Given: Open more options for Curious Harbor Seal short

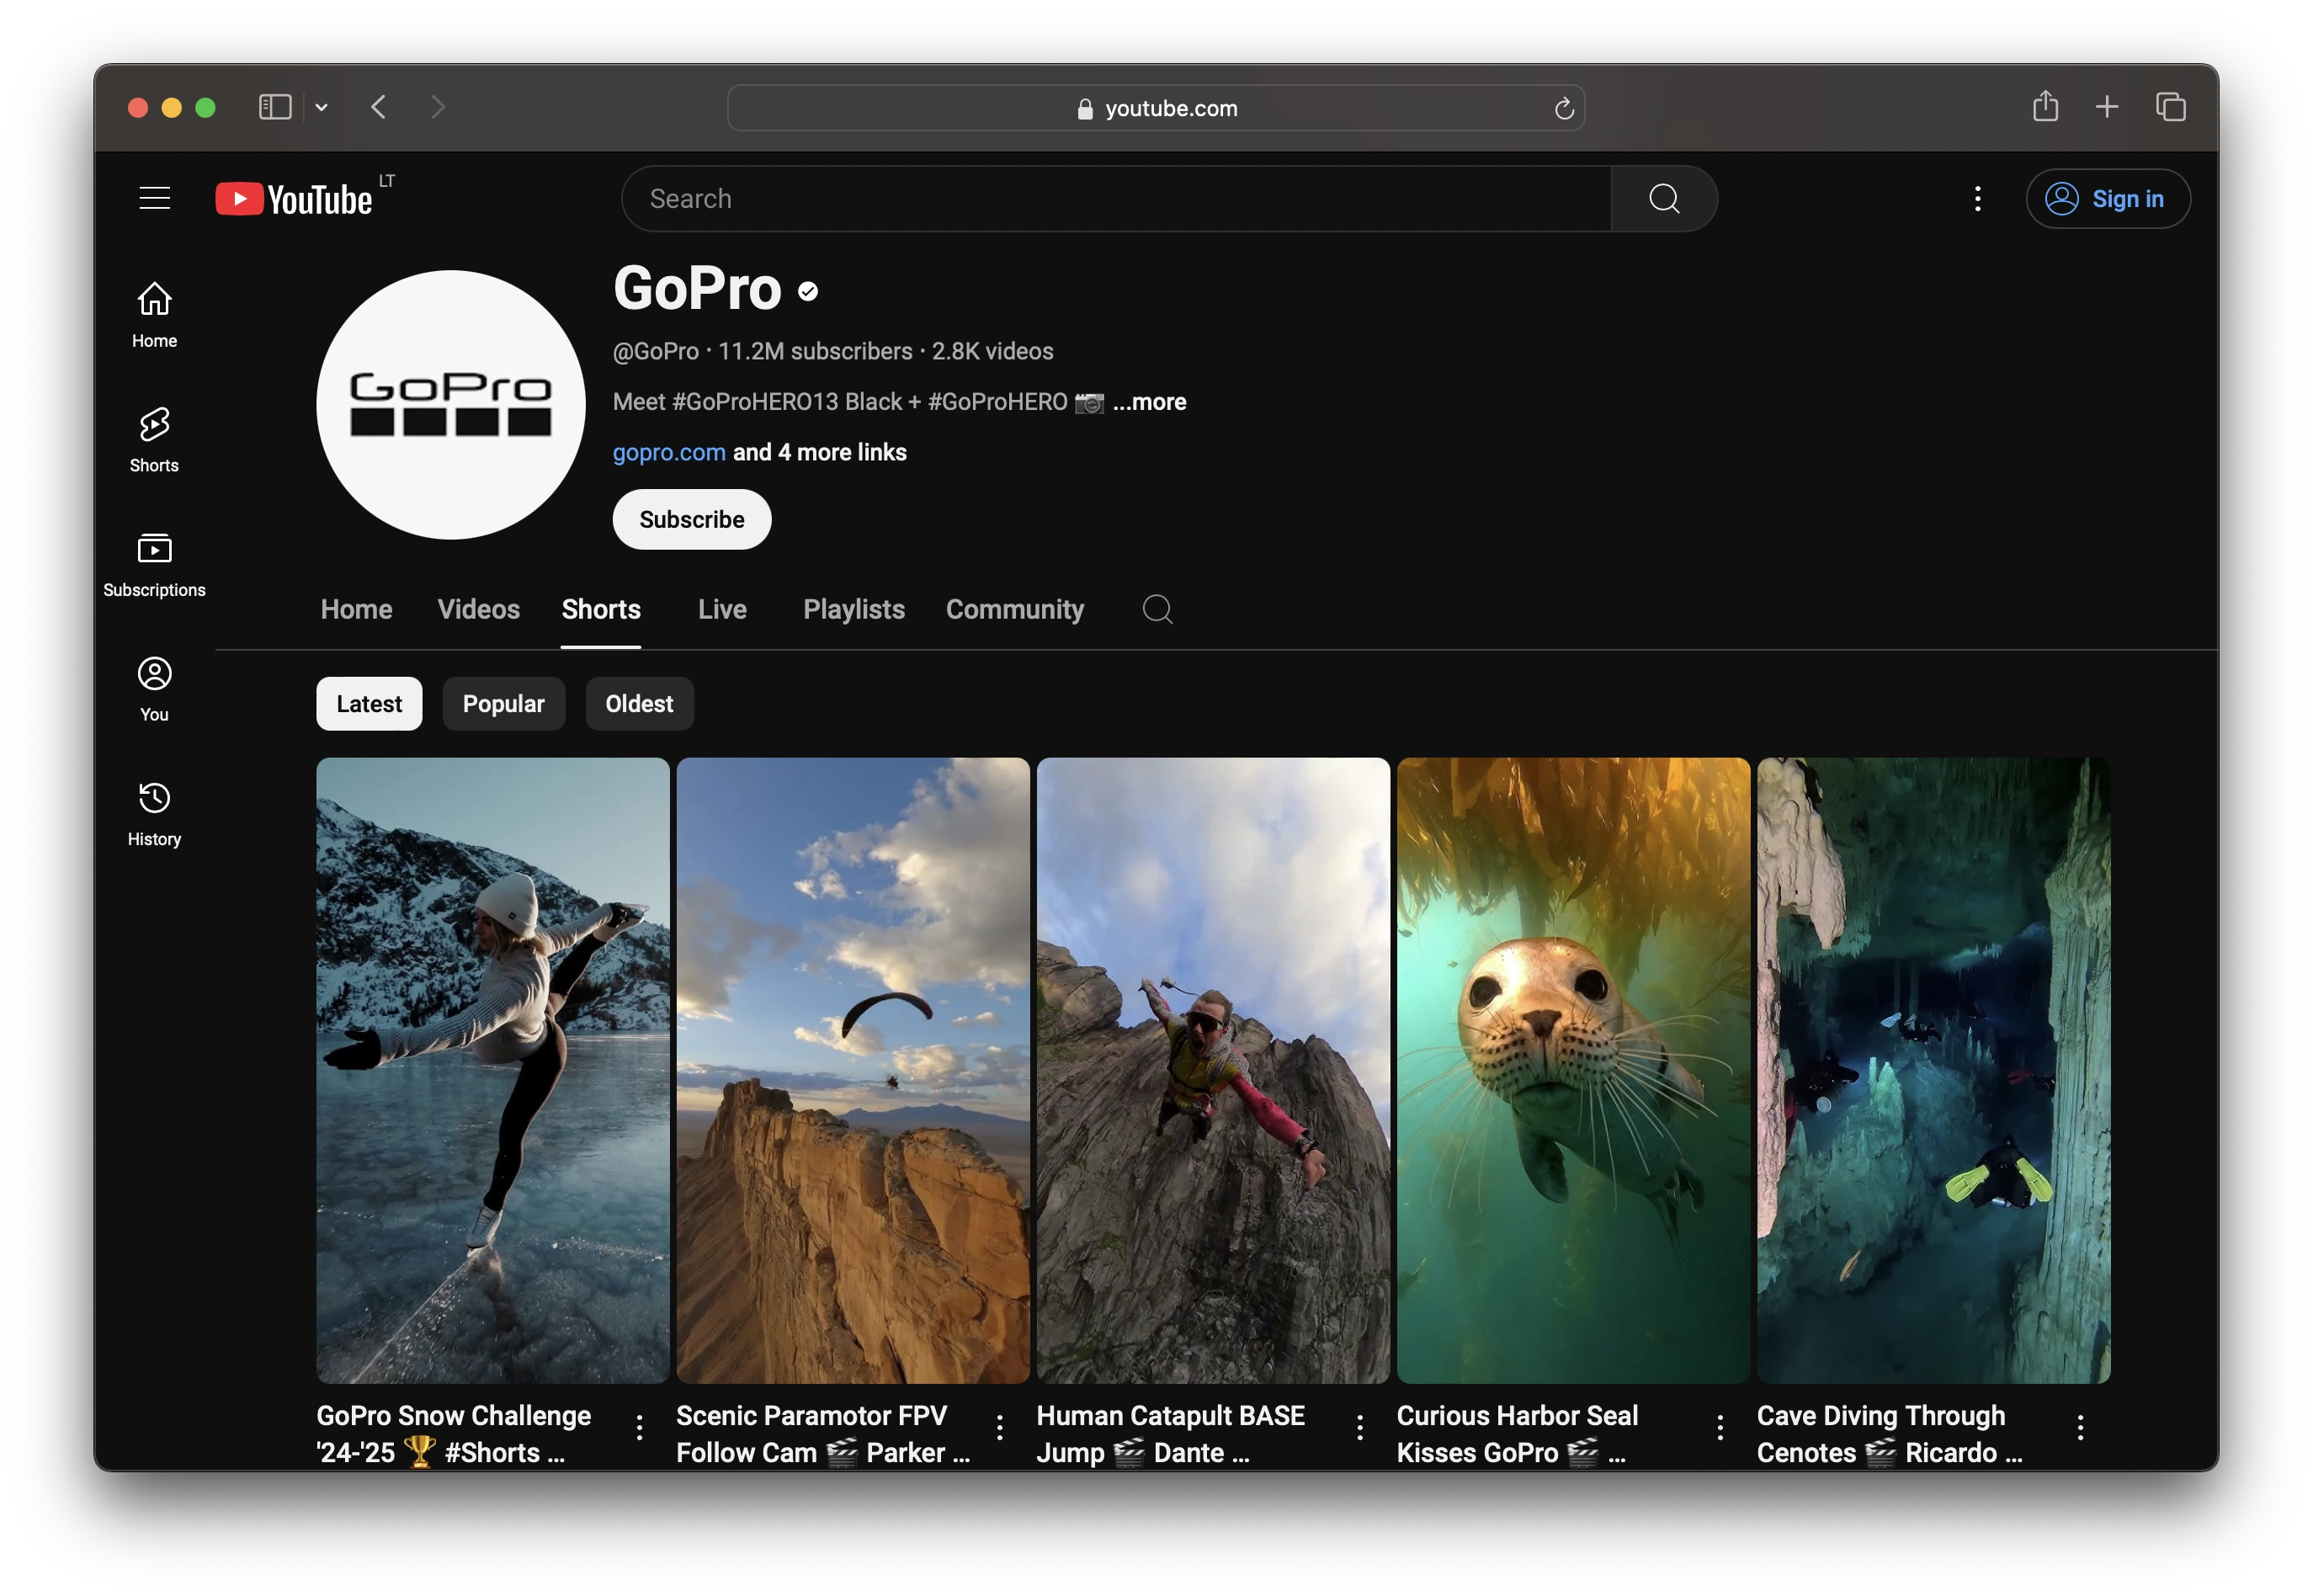Looking at the screenshot, I should click(1720, 1427).
